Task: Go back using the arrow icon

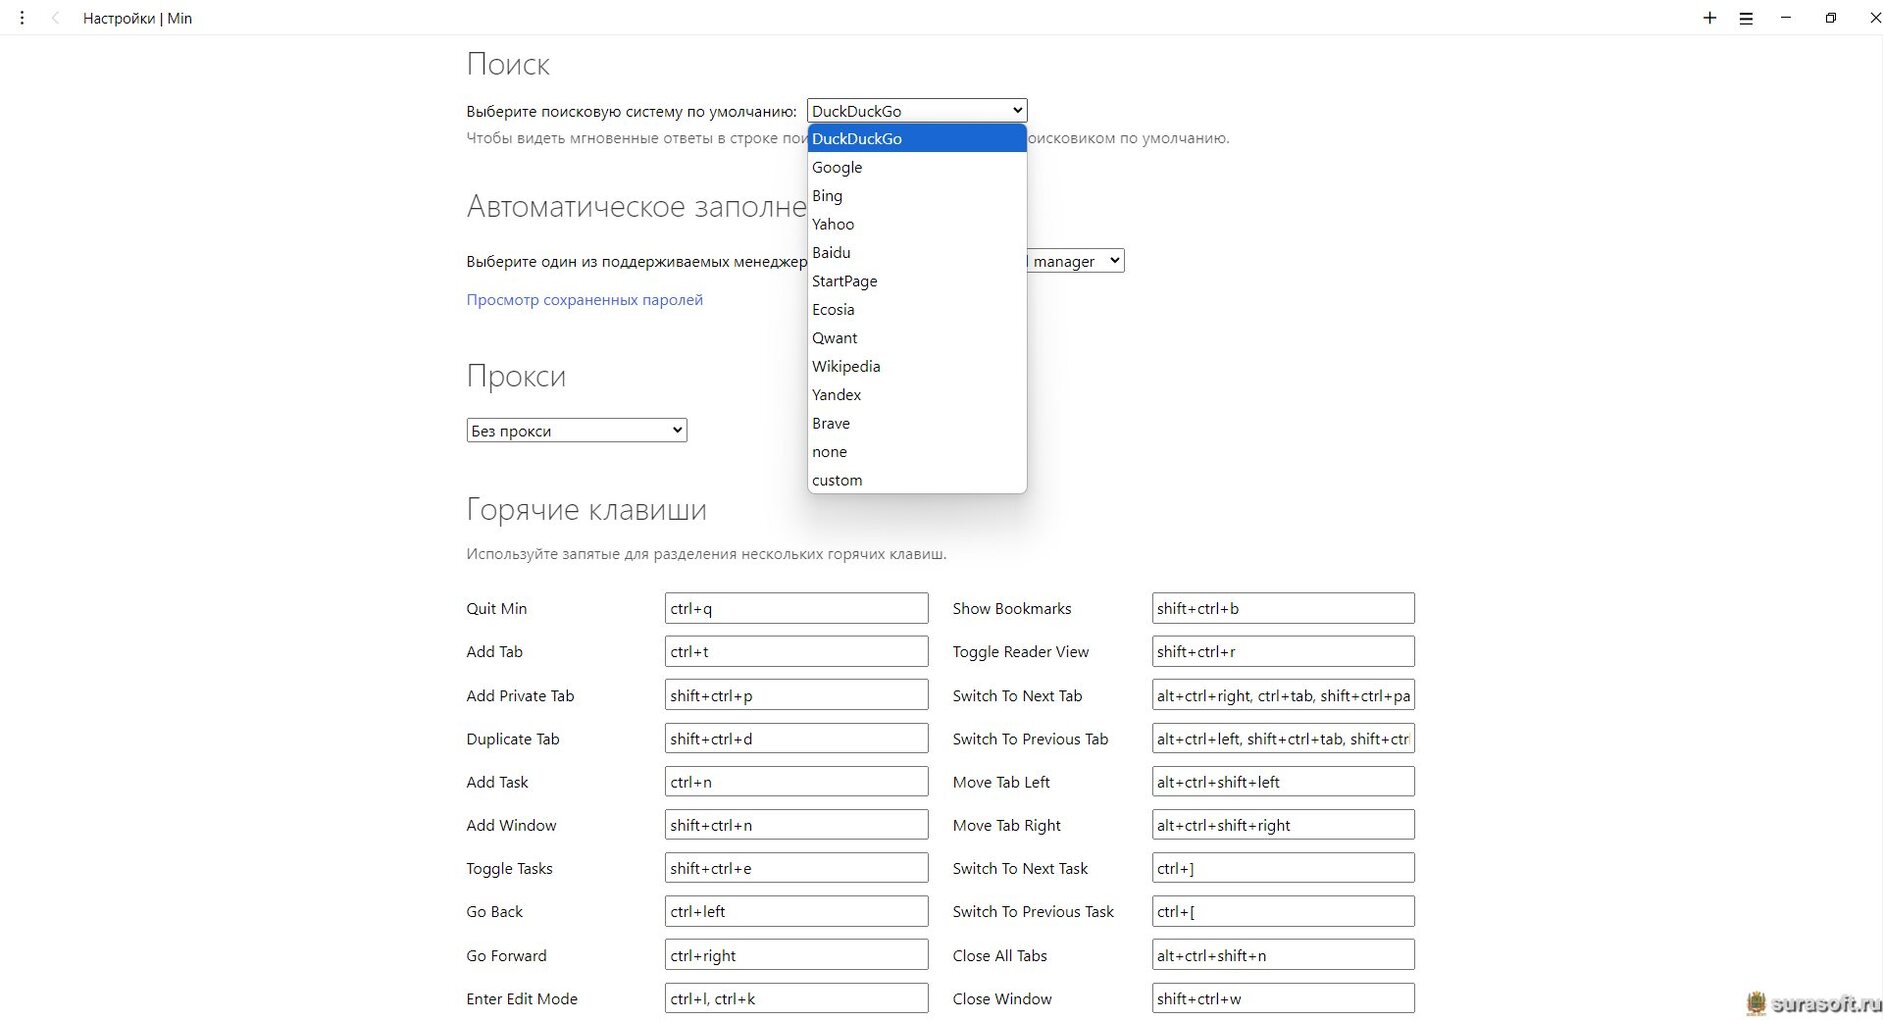Action: pos(55,18)
